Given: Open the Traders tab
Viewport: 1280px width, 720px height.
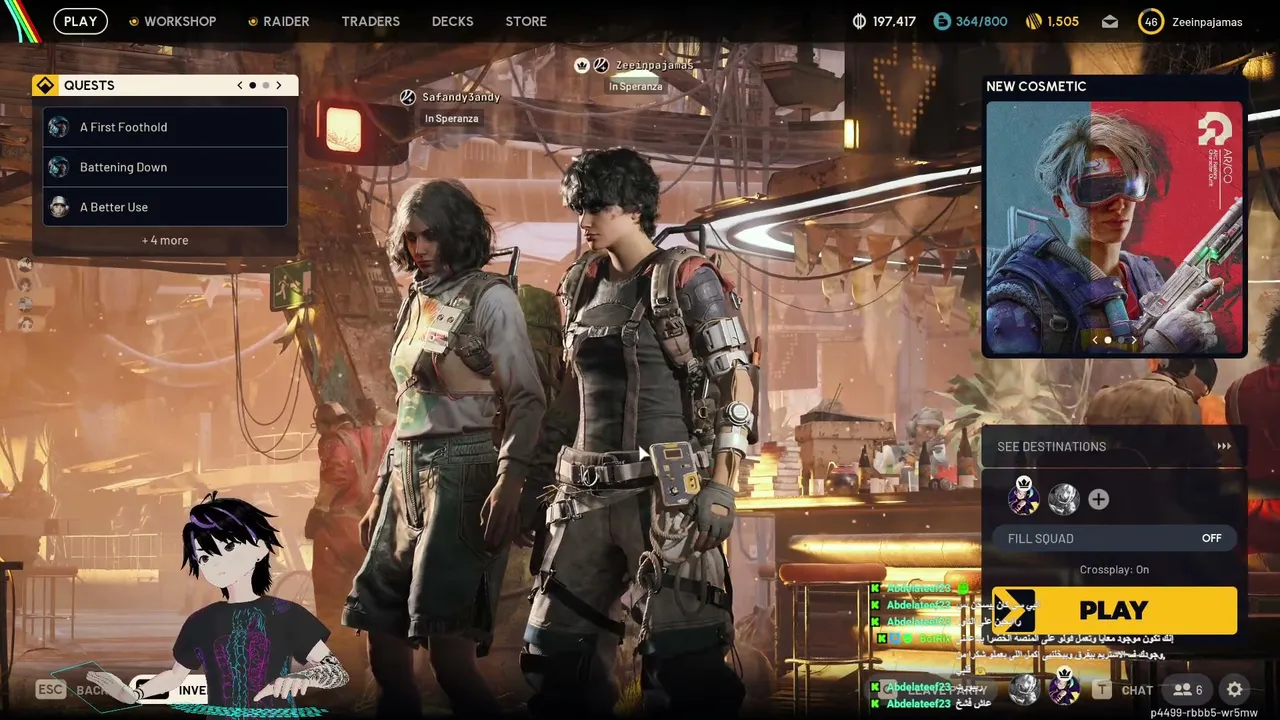Looking at the screenshot, I should (x=370, y=21).
